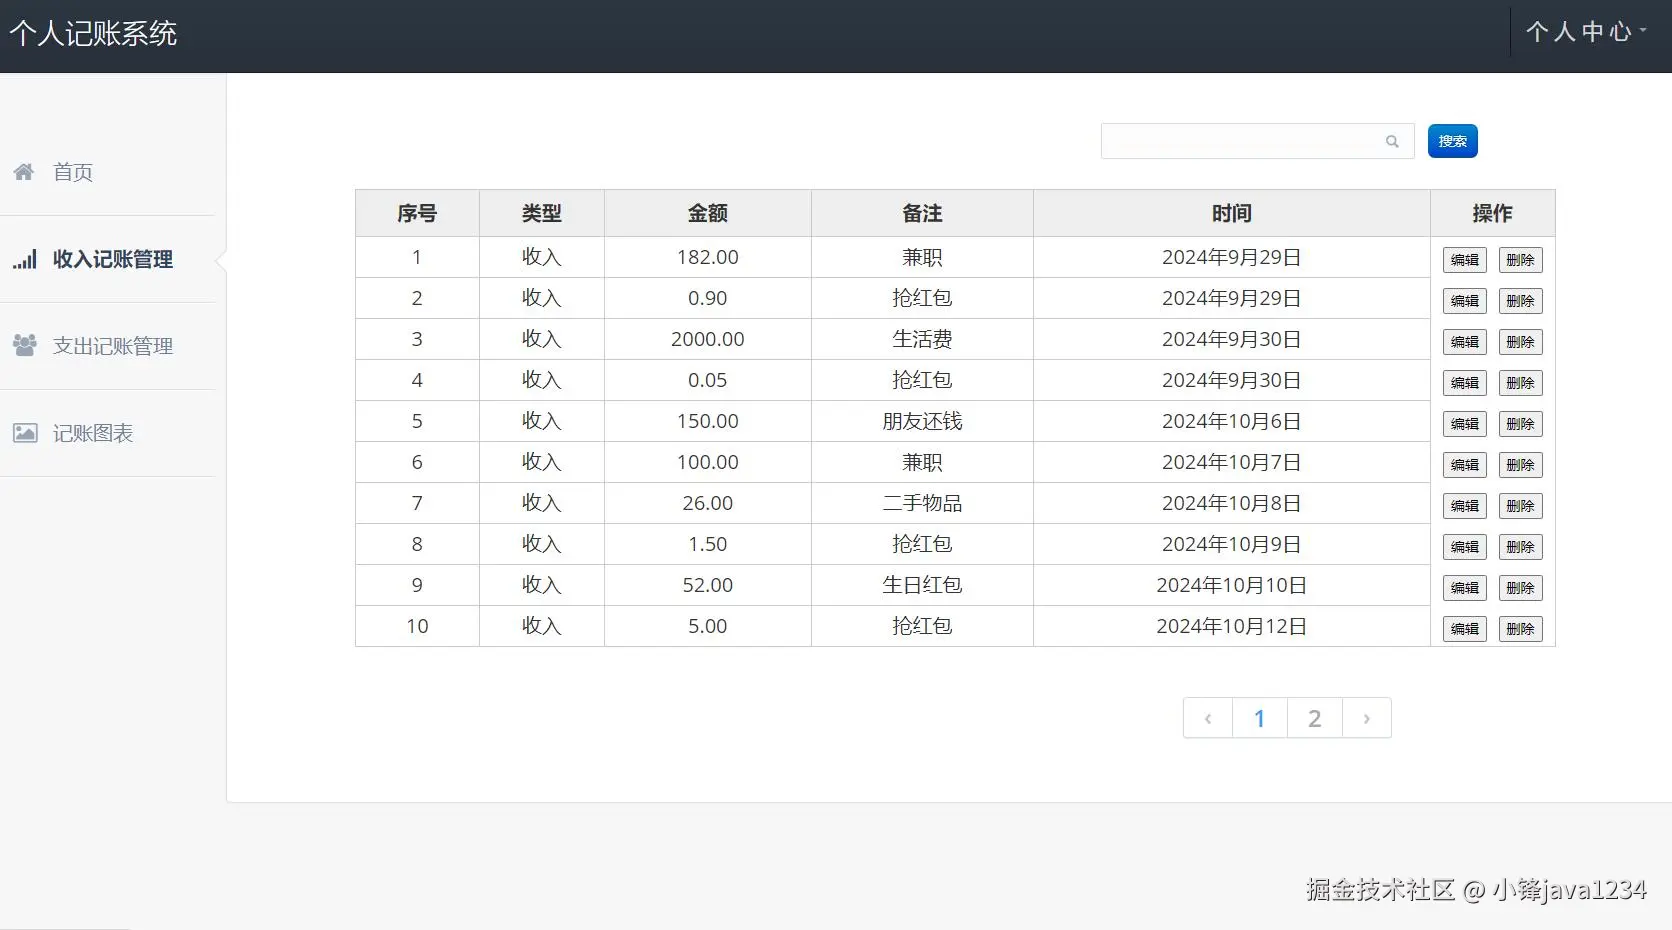
Task: Click the 序号 column header
Action: 417,213
